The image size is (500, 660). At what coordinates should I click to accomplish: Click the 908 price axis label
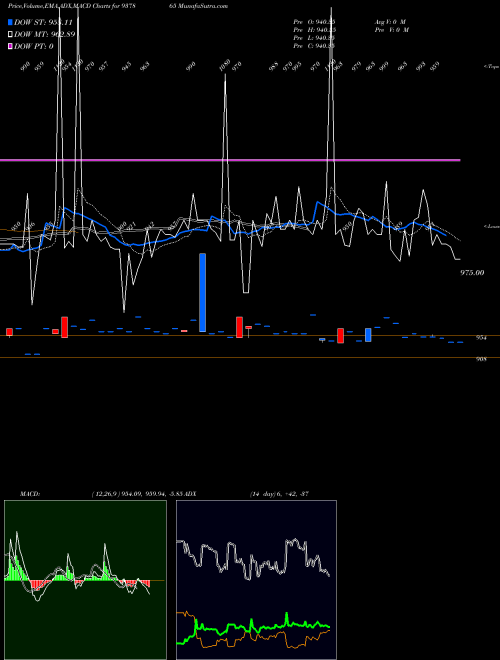[481, 359]
